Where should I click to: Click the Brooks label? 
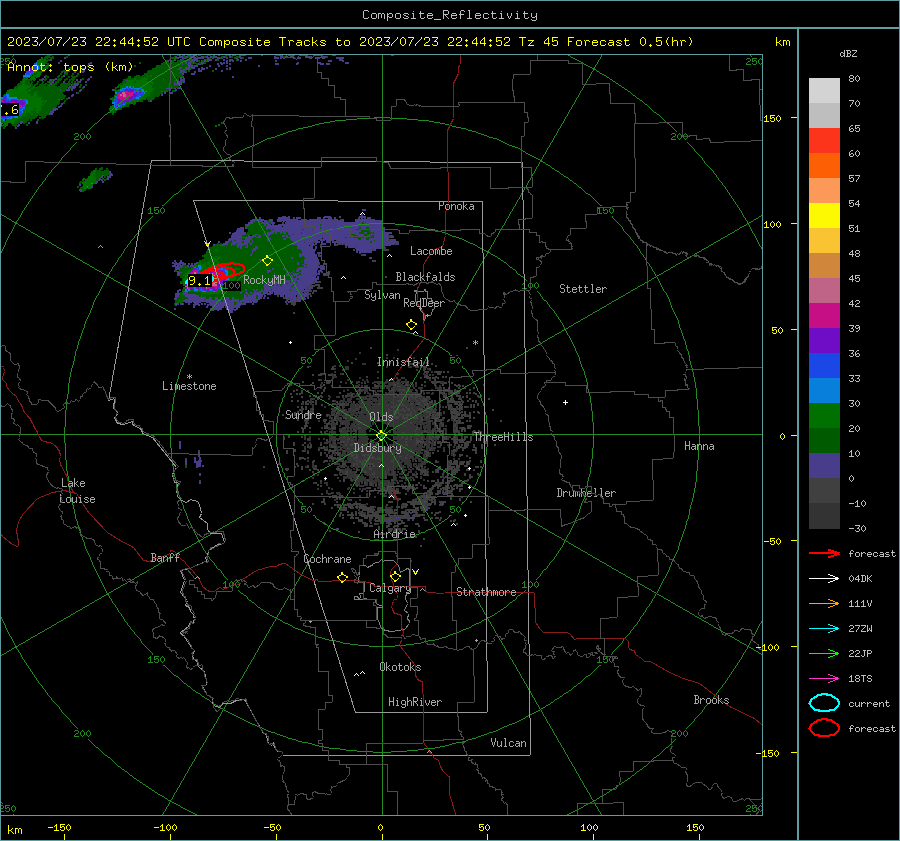(711, 700)
